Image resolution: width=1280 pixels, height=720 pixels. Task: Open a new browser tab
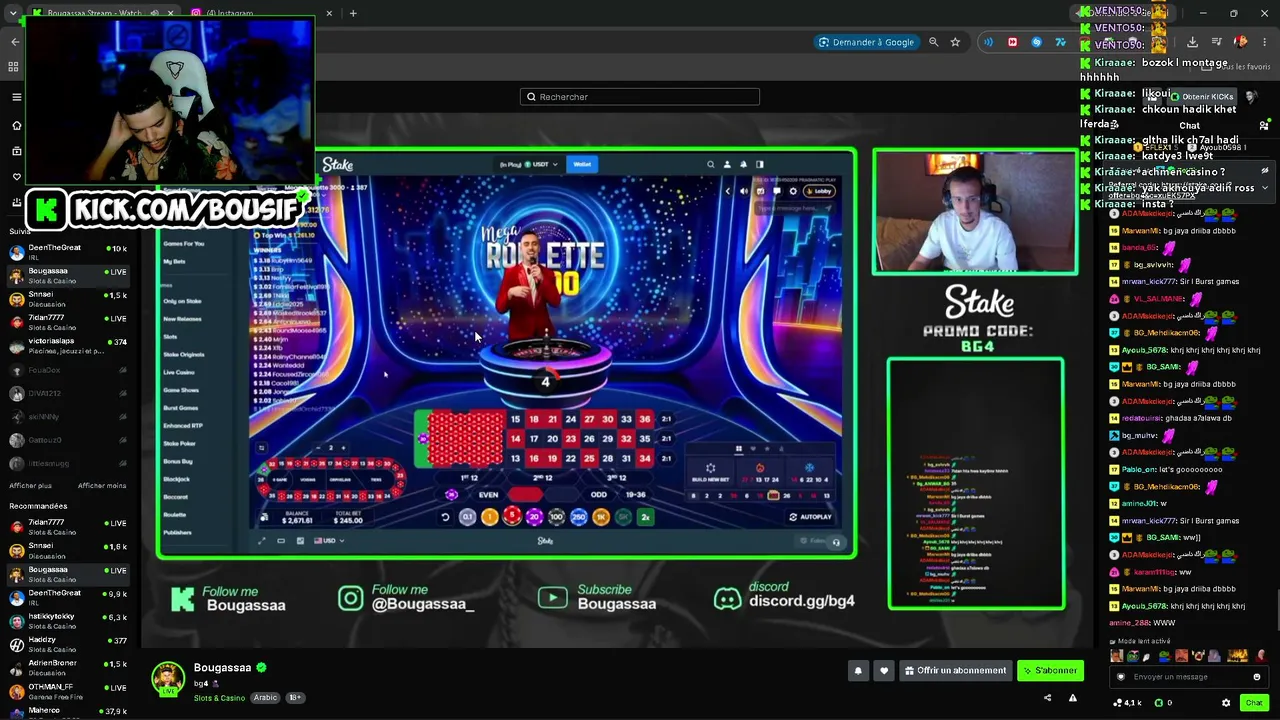coord(353,13)
